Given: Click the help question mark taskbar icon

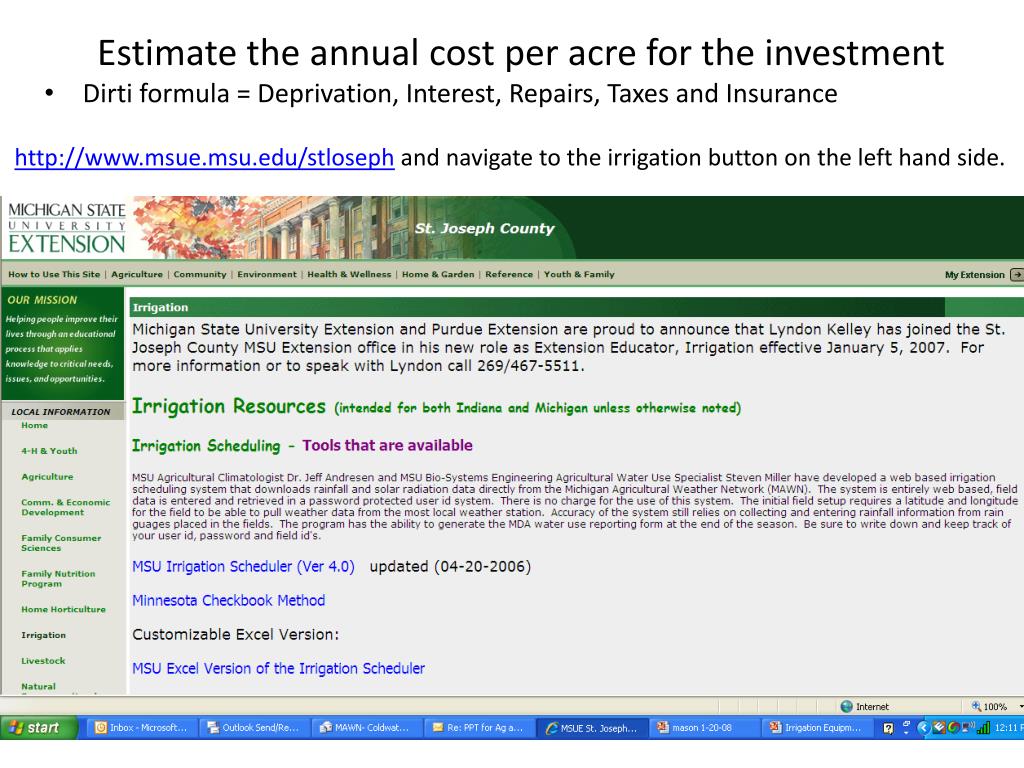Looking at the screenshot, I should [888, 728].
